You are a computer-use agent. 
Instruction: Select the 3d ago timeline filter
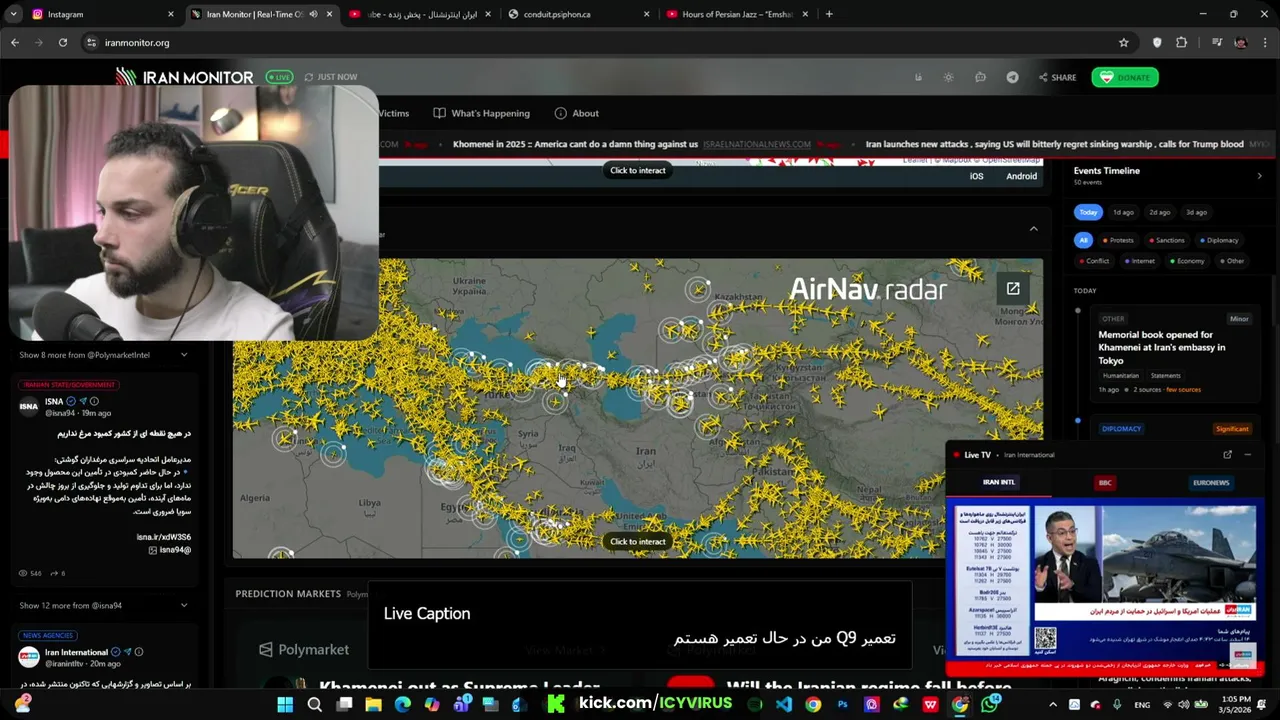click(1196, 212)
